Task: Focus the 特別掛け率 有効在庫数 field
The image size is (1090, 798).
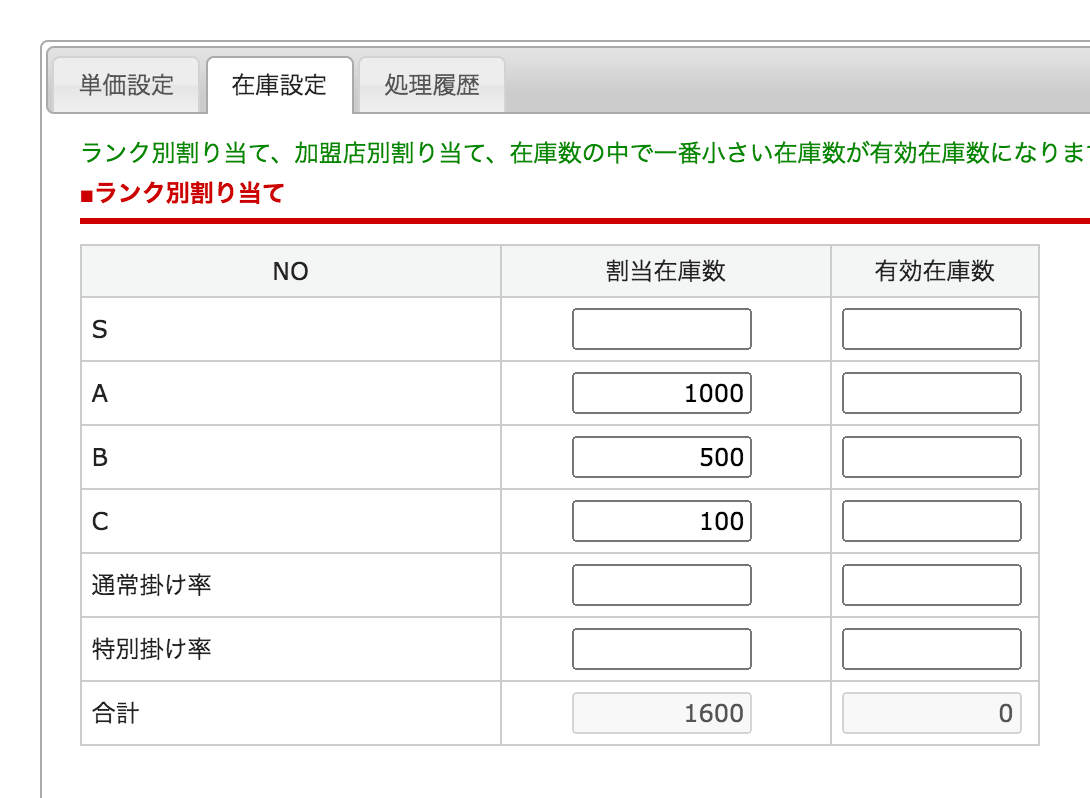Action: [x=931, y=649]
